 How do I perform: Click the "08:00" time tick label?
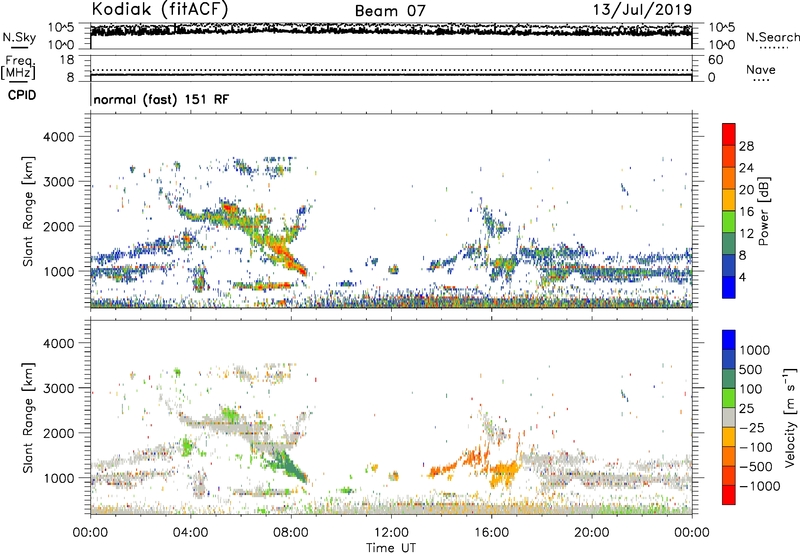click(x=291, y=533)
